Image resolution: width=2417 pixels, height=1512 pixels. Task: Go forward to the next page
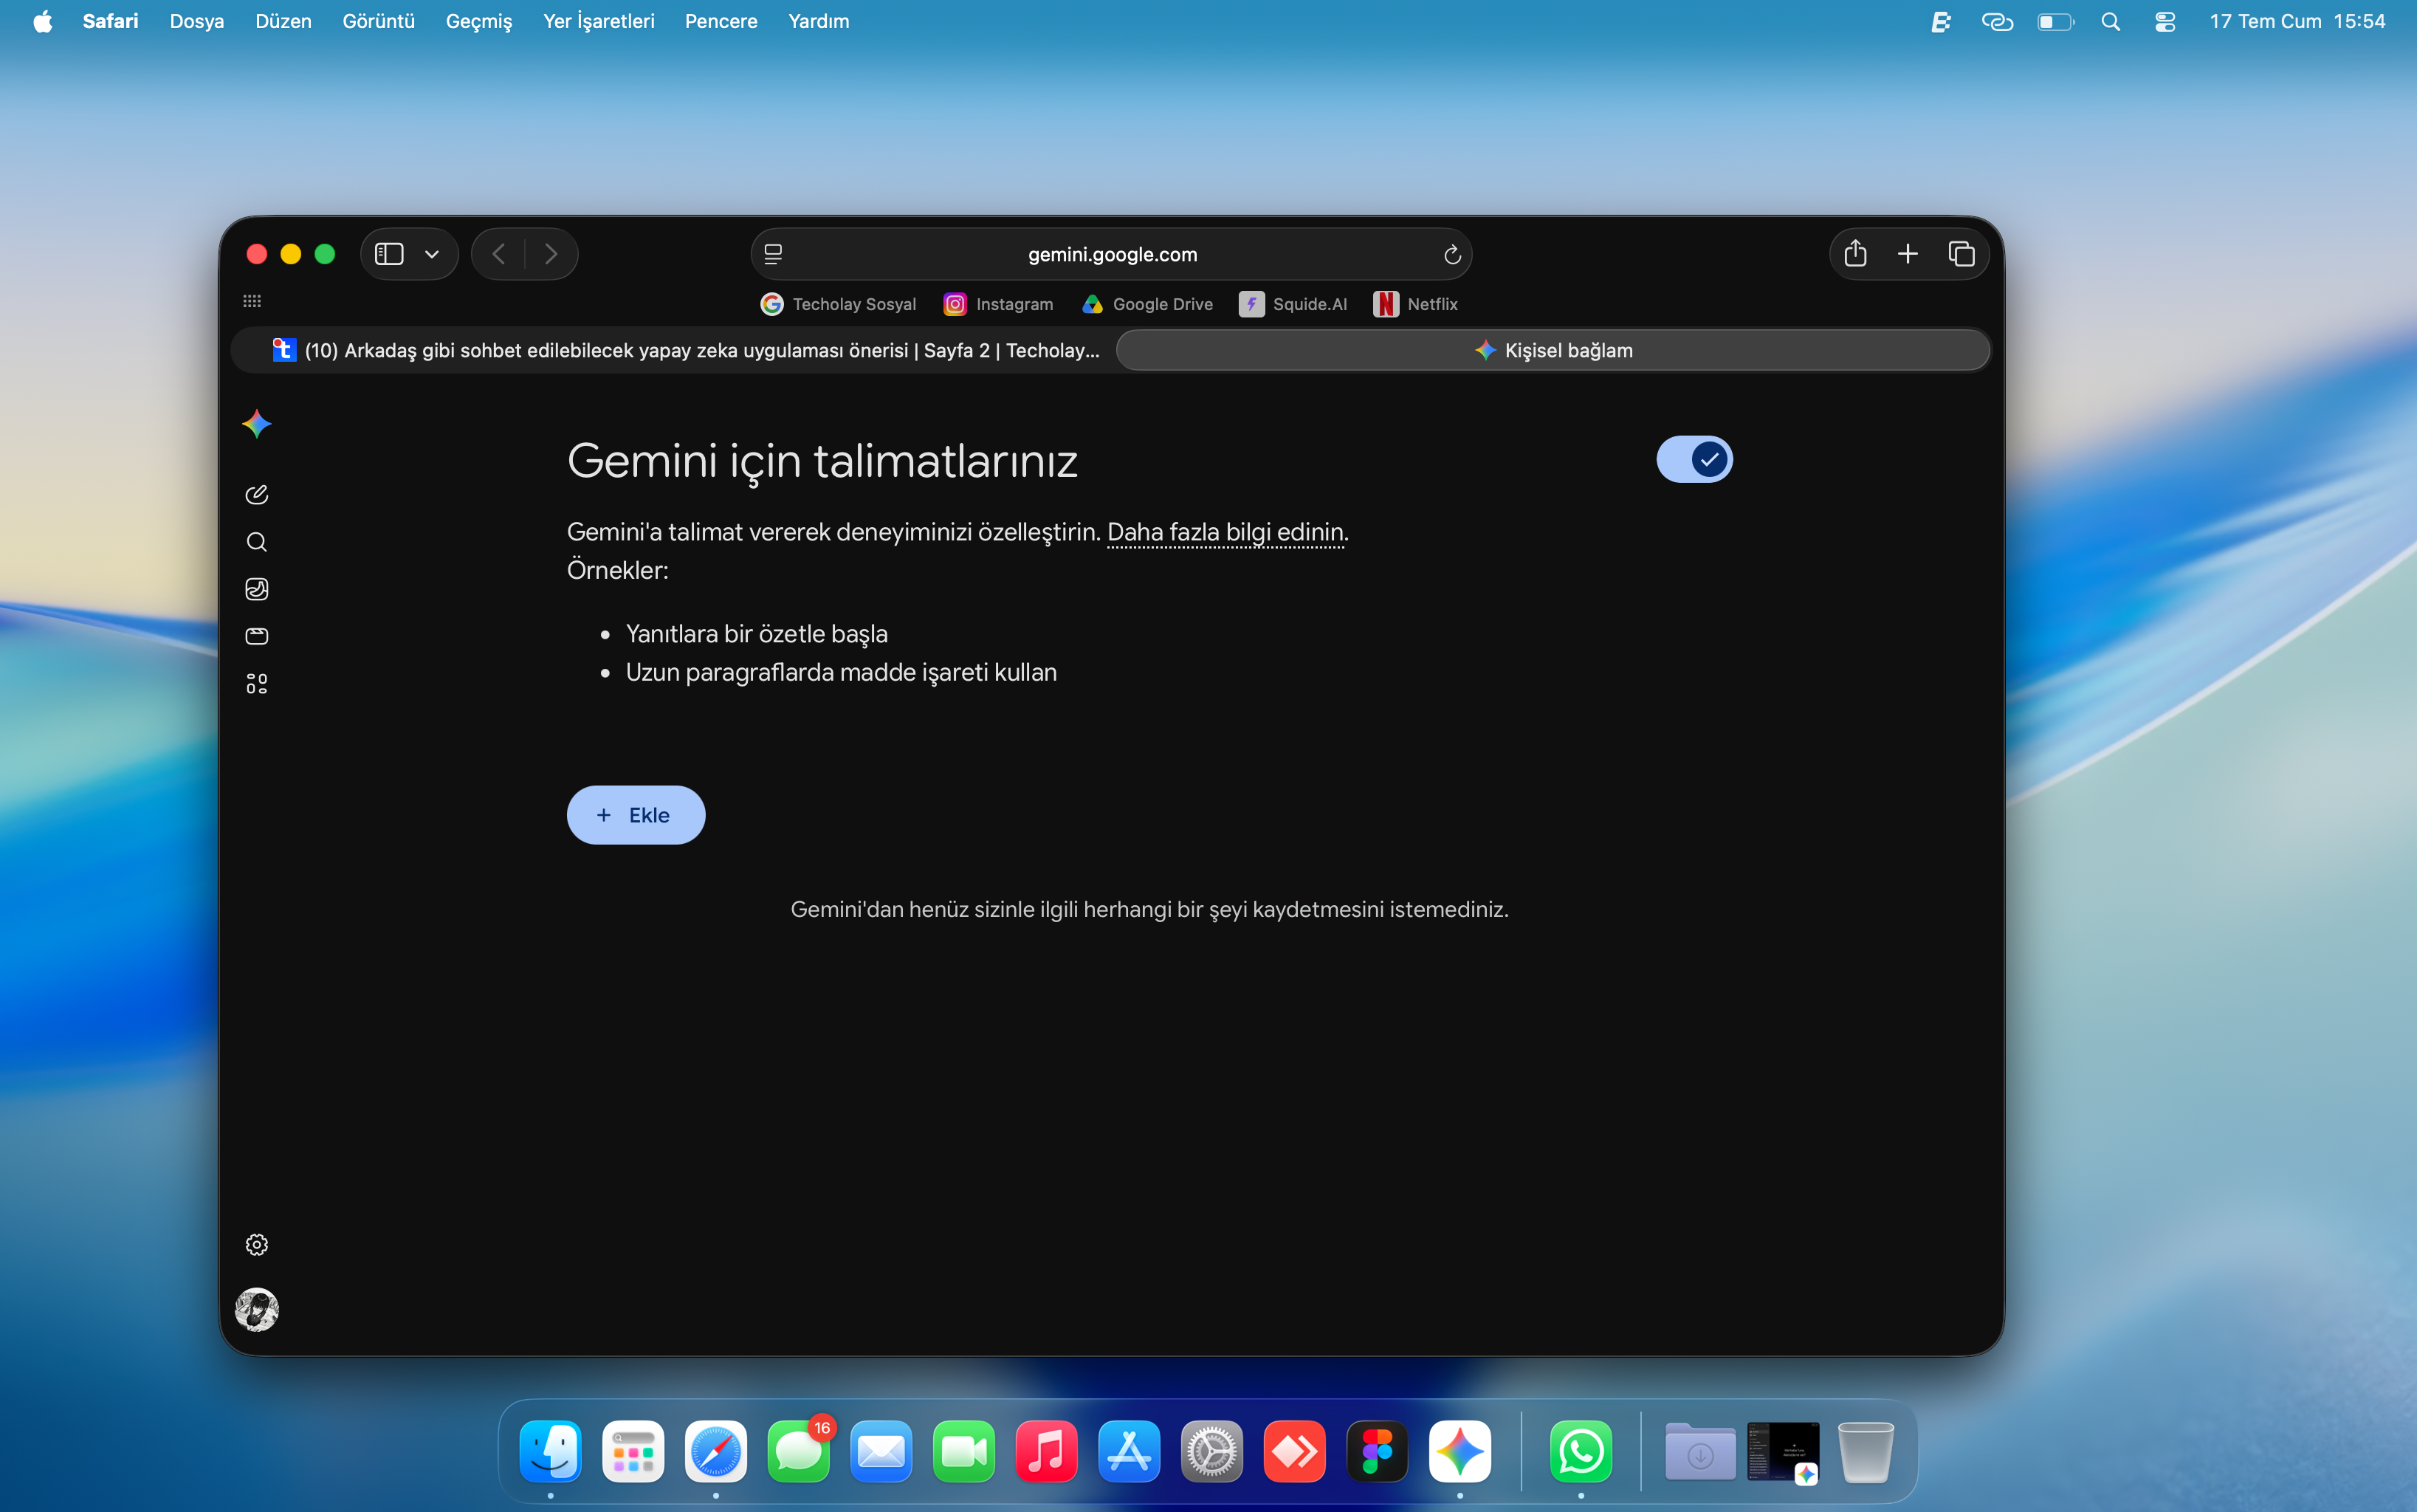[551, 254]
